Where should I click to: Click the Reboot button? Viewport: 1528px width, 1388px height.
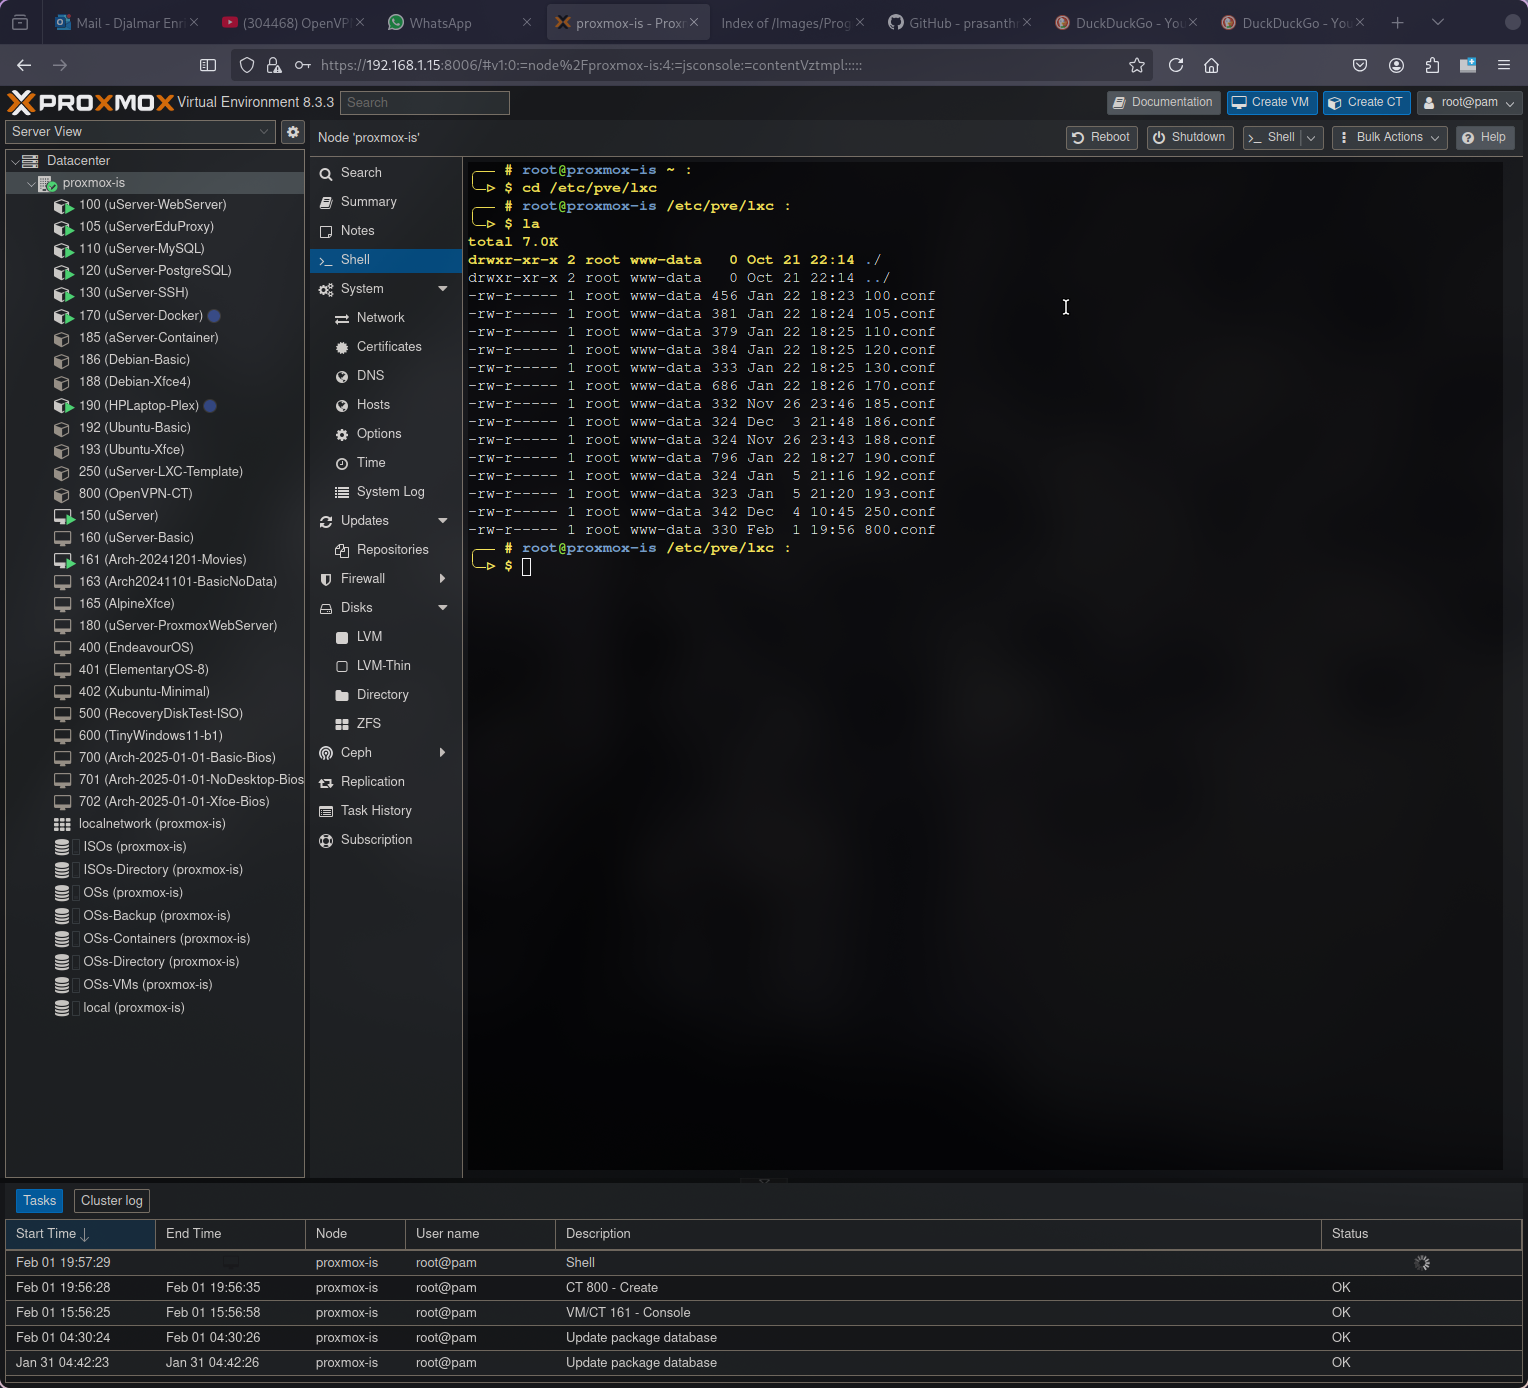click(x=1101, y=138)
